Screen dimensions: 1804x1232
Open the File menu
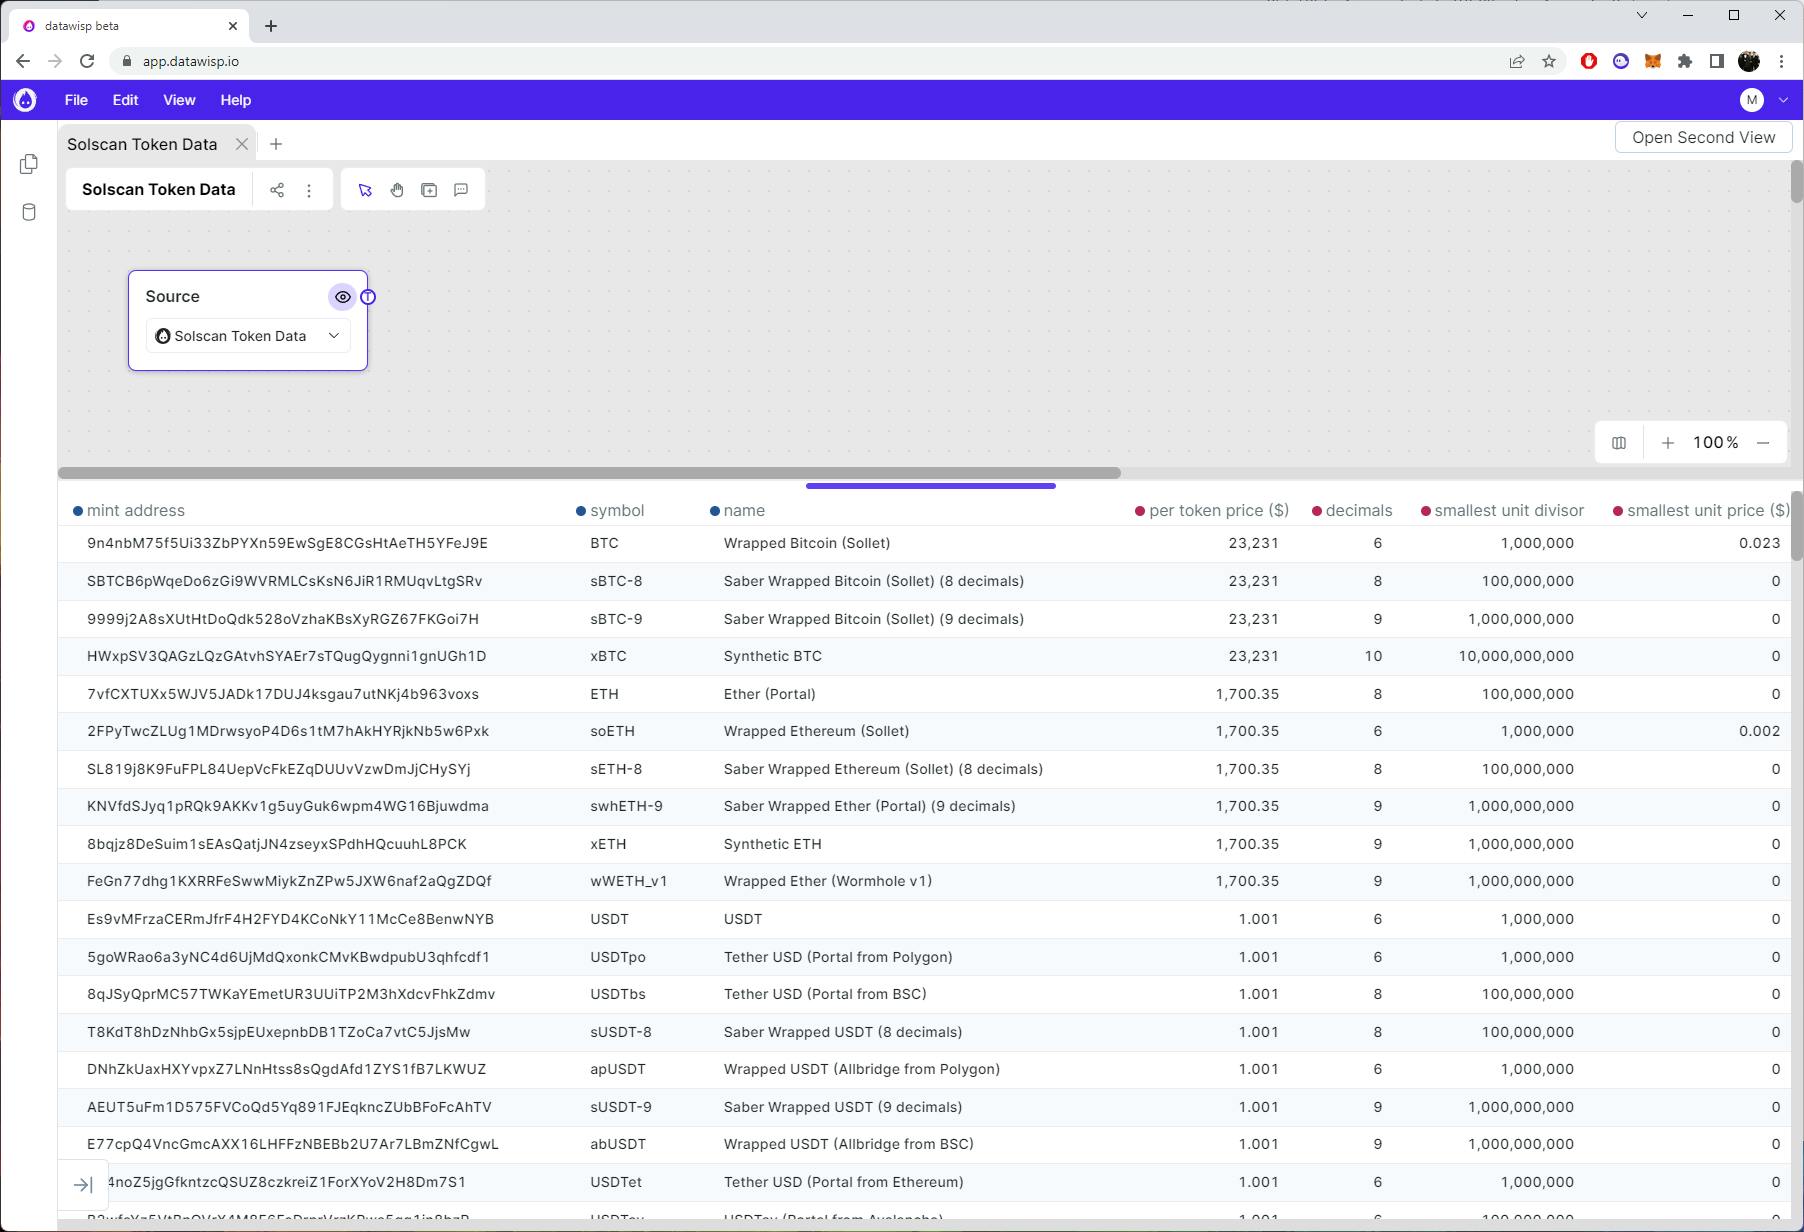click(76, 100)
